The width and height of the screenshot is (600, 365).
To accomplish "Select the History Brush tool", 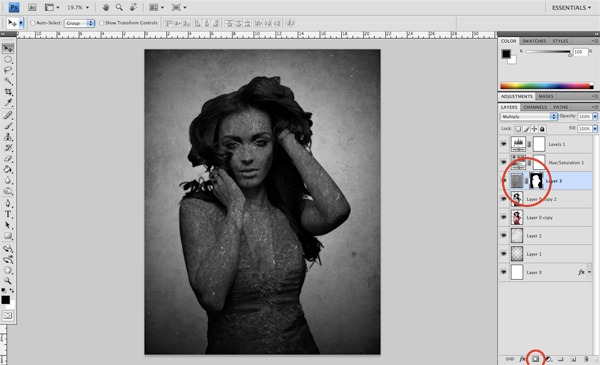I will tap(8, 148).
